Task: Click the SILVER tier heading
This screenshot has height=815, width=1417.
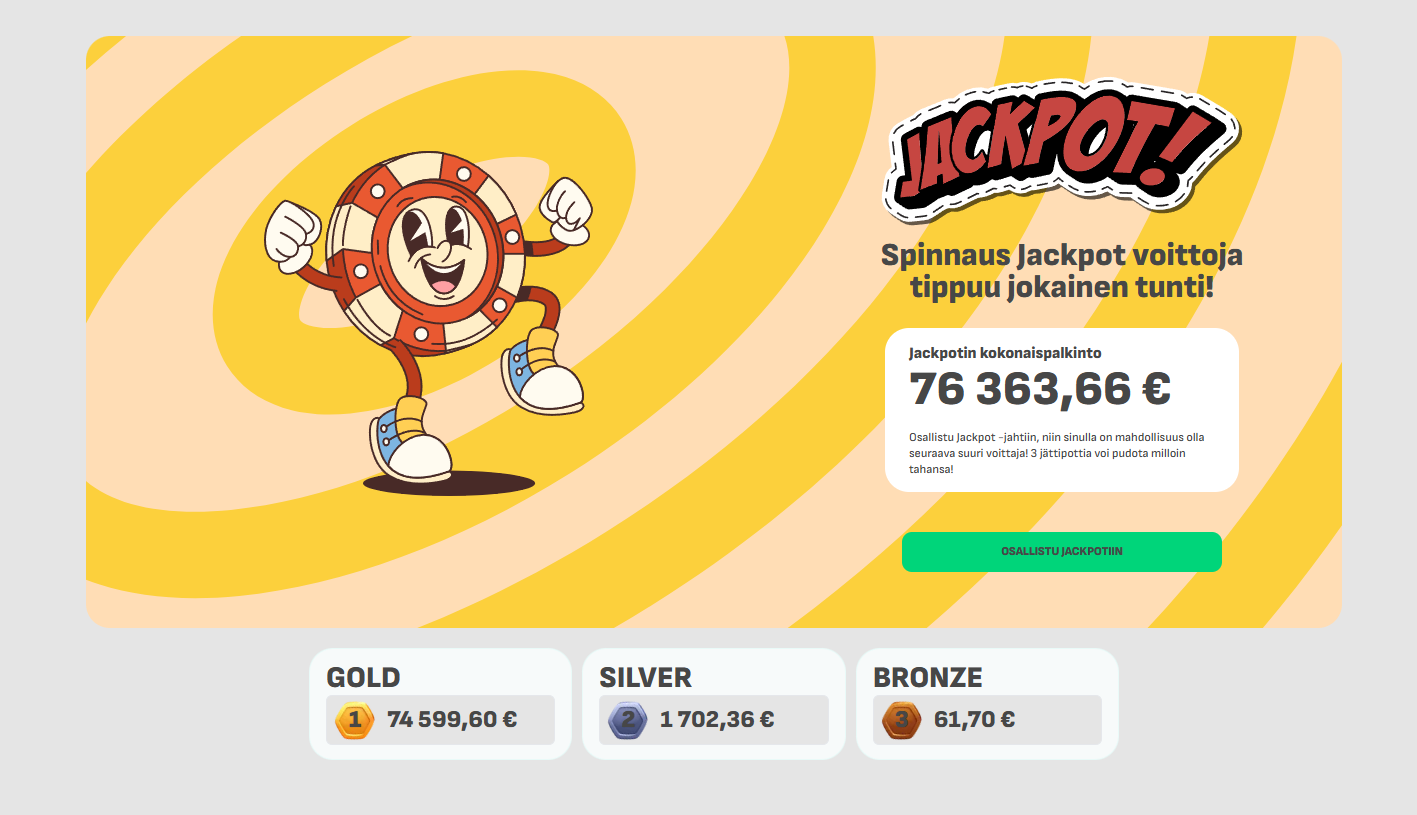Action: pyautogui.click(x=644, y=677)
